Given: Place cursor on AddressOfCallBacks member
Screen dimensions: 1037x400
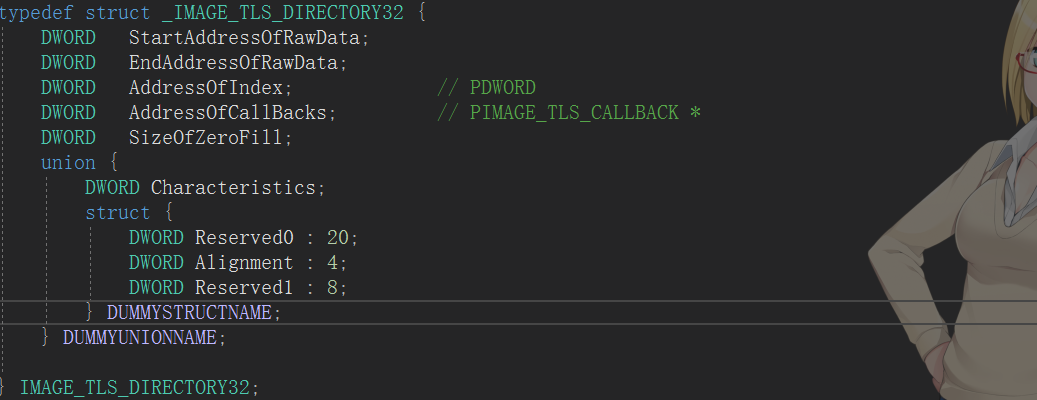Looking at the screenshot, I should click(x=230, y=113).
